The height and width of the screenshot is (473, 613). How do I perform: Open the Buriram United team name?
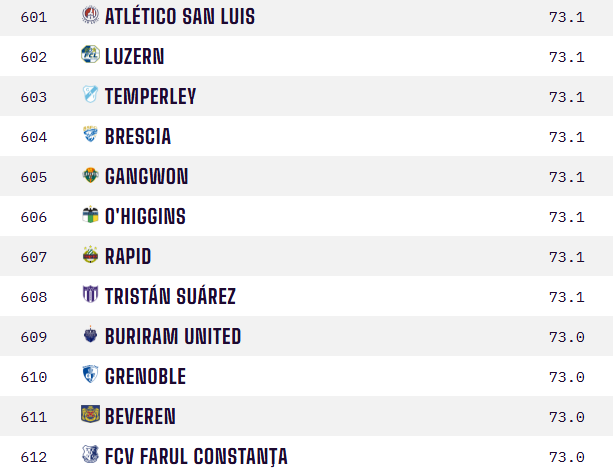(x=172, y=337)
